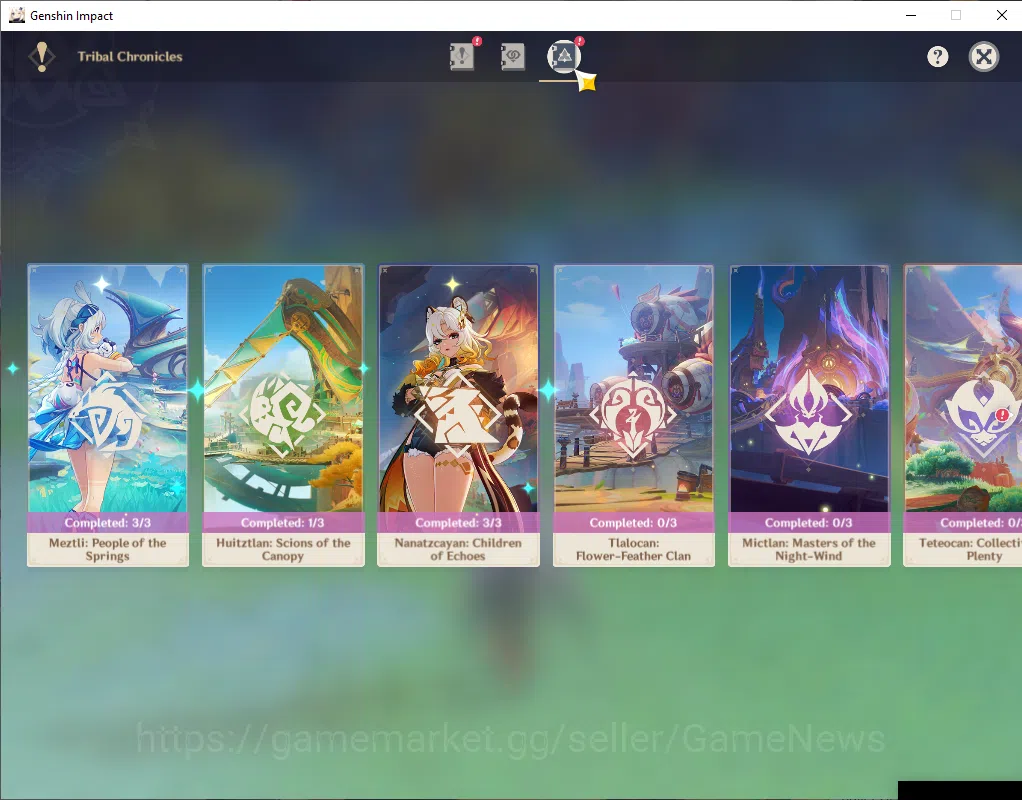The image size is (1022, 800).
Task: Open the Nanatzcayan: Children of Echoes card
Action: pyautogui.click(x=458, y=415)
